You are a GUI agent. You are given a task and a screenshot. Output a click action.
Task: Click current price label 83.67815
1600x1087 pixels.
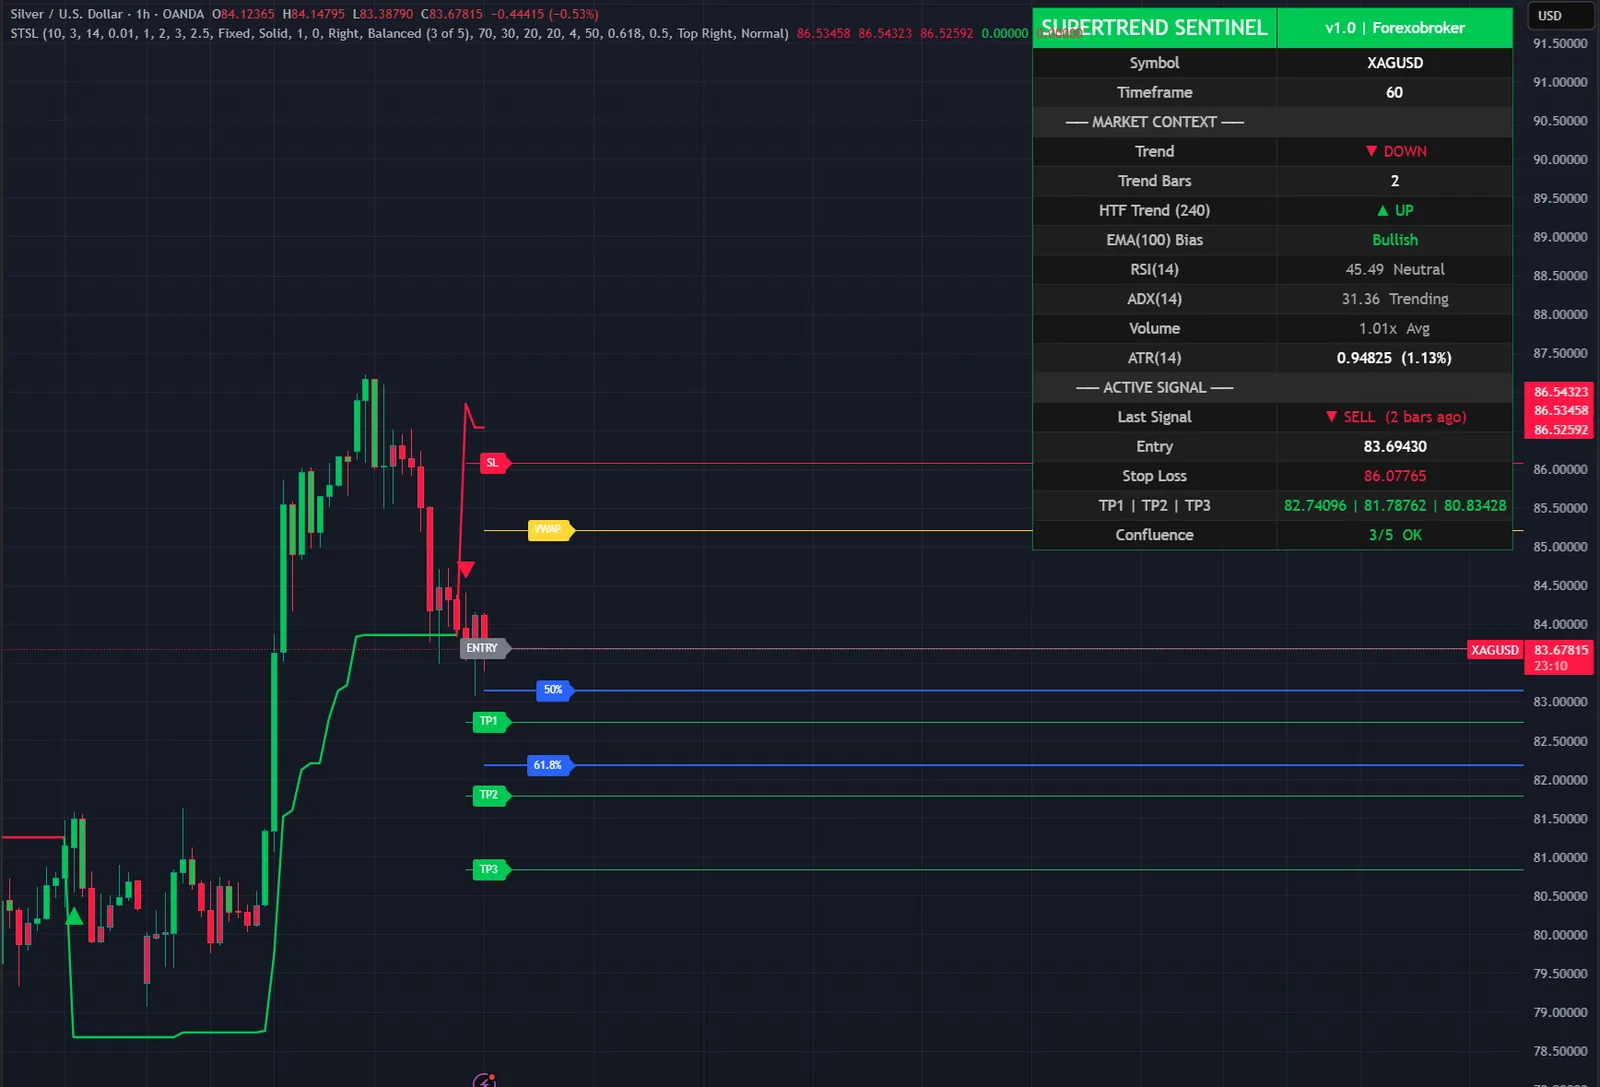point(1560,650)
